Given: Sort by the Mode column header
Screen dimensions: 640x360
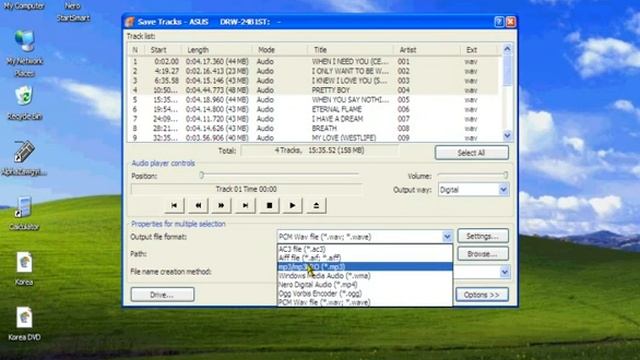Looking at the screenshot, I should (x=280, y=50).
